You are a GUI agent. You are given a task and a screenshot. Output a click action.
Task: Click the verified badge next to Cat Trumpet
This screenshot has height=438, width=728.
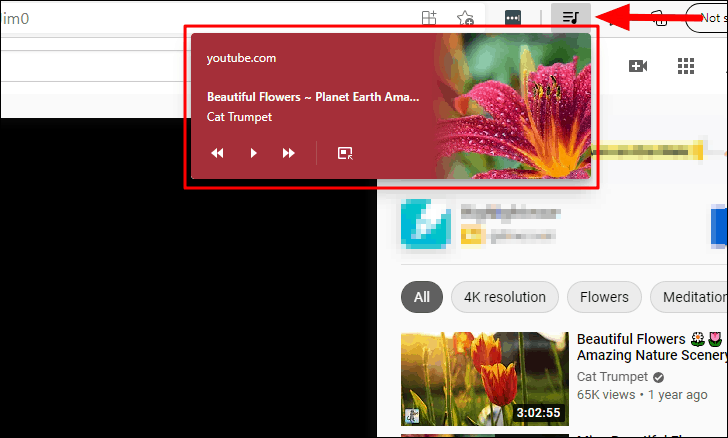tap(658, 377)
